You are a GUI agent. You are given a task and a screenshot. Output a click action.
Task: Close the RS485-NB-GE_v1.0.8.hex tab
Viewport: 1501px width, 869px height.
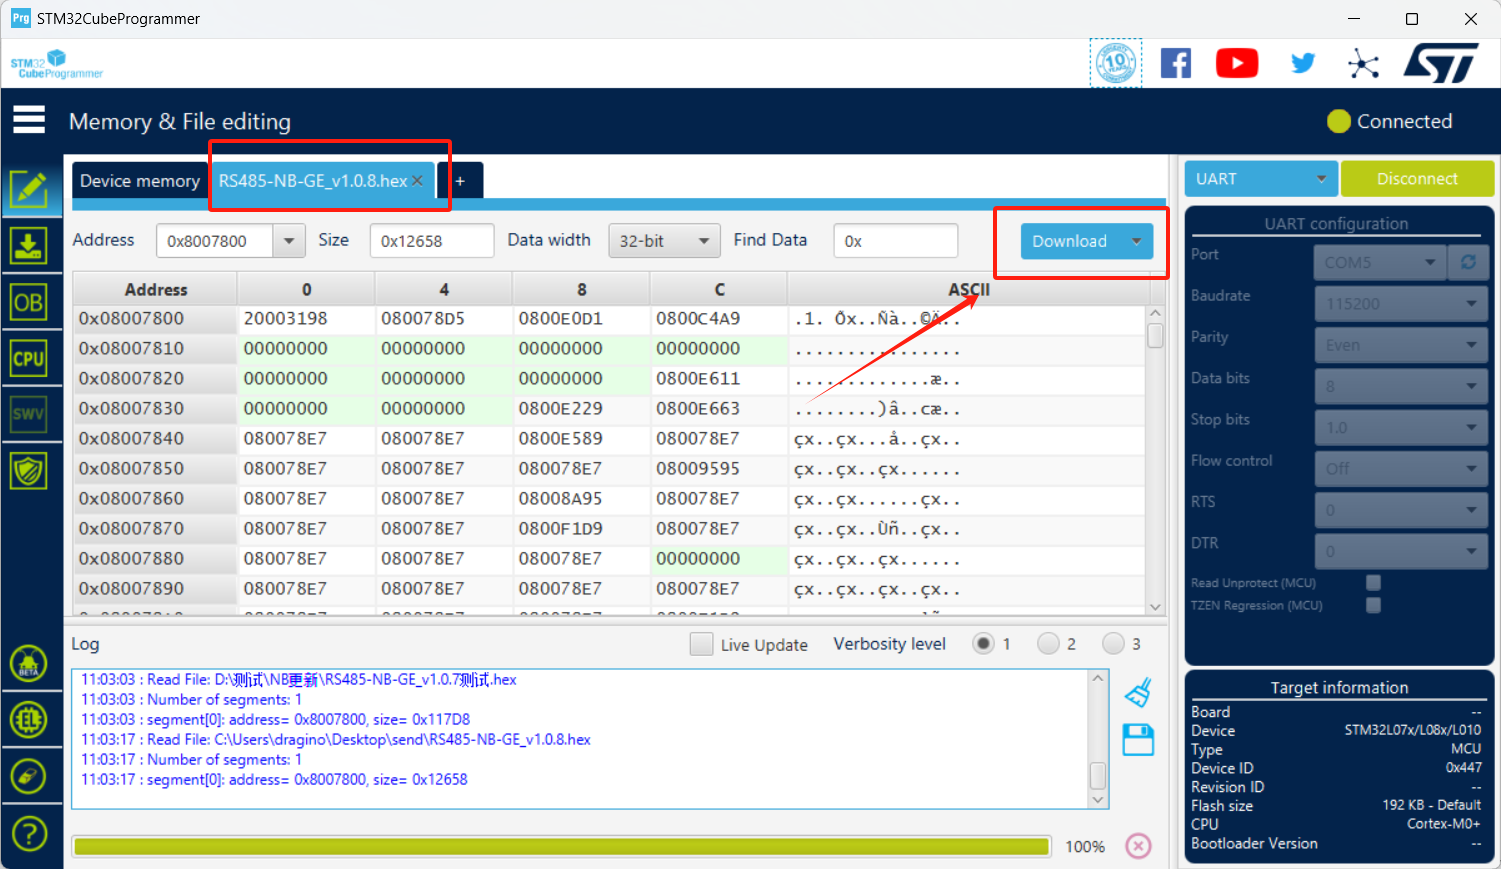pos(418,181)
